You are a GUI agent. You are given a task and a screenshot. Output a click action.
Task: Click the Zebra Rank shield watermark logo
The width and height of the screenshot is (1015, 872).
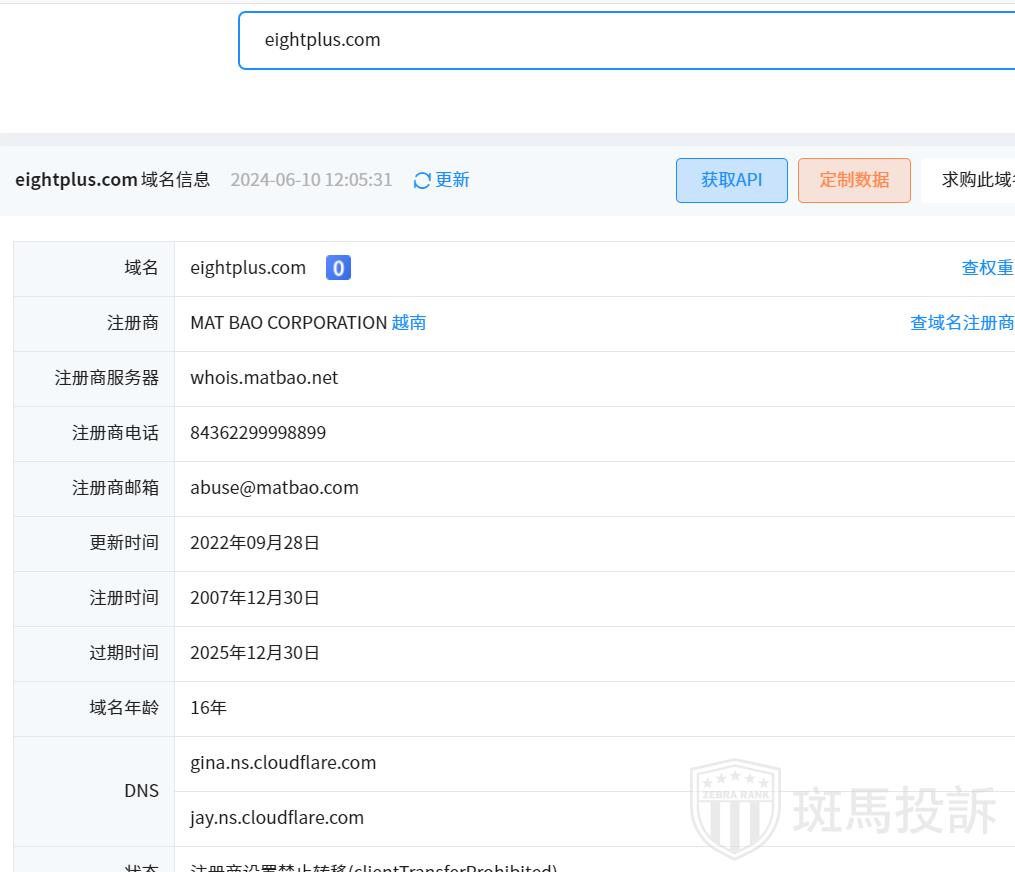[x=735, y=809]
